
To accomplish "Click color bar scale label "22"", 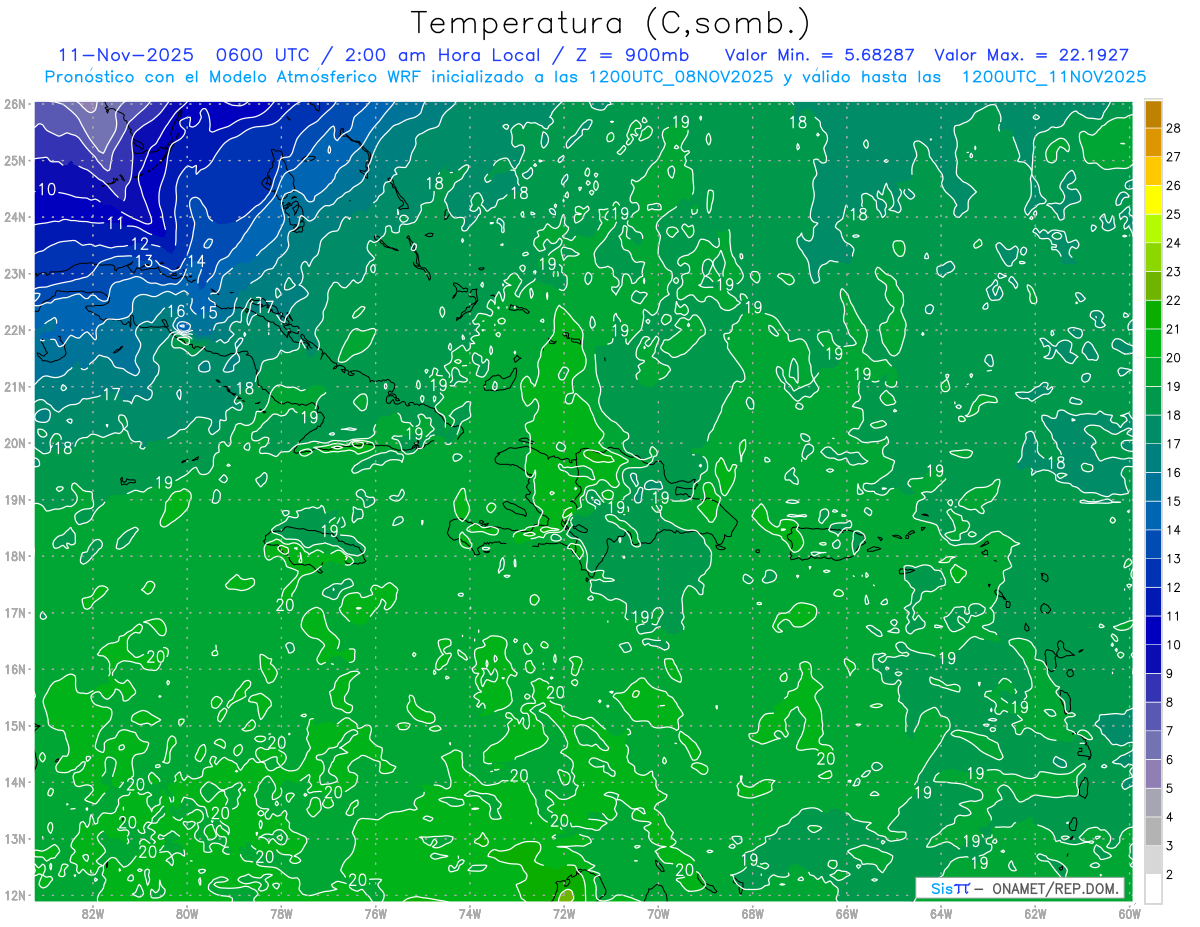I will [x=1173, y=300].
